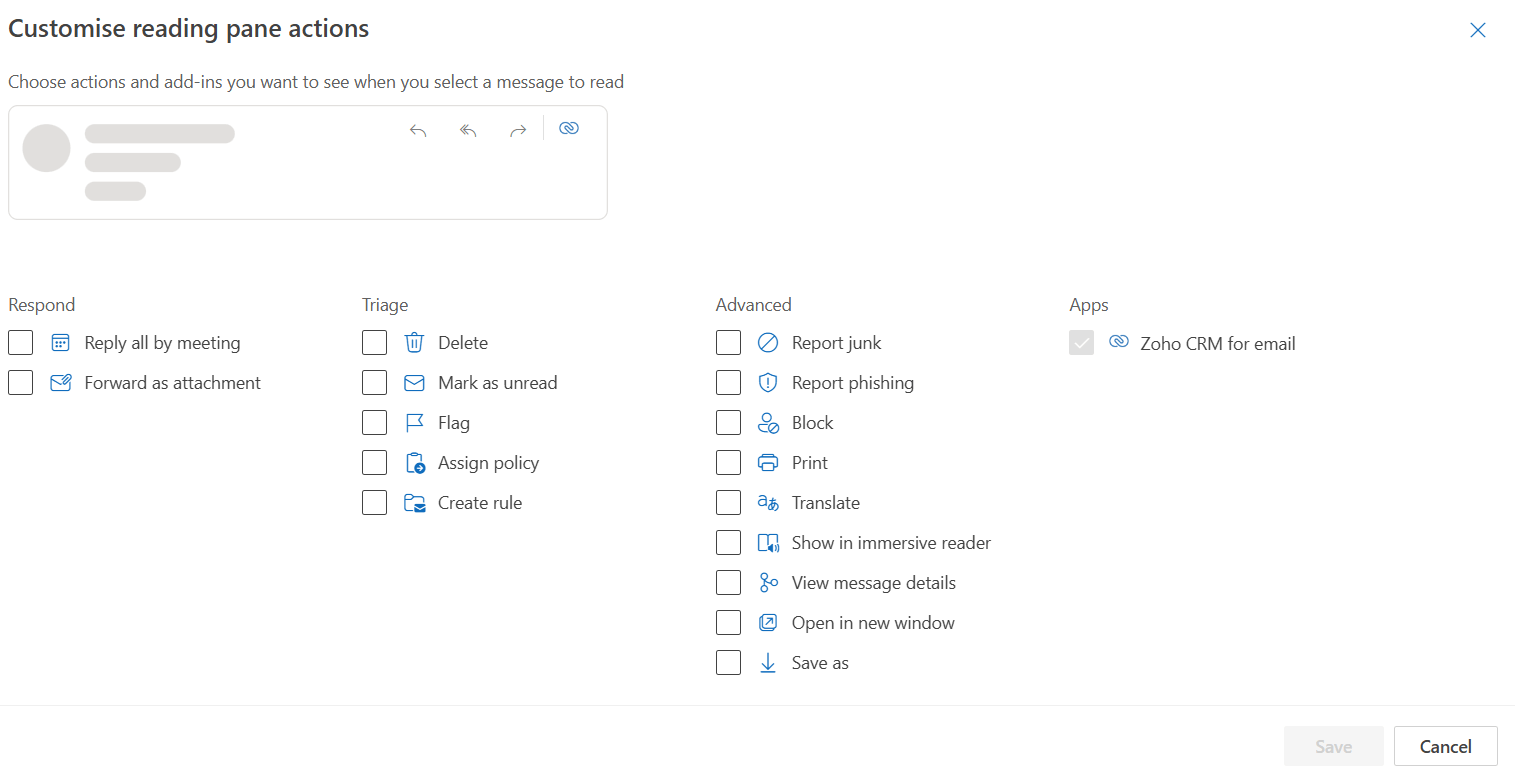Select the View message details label

click(874, 583)
